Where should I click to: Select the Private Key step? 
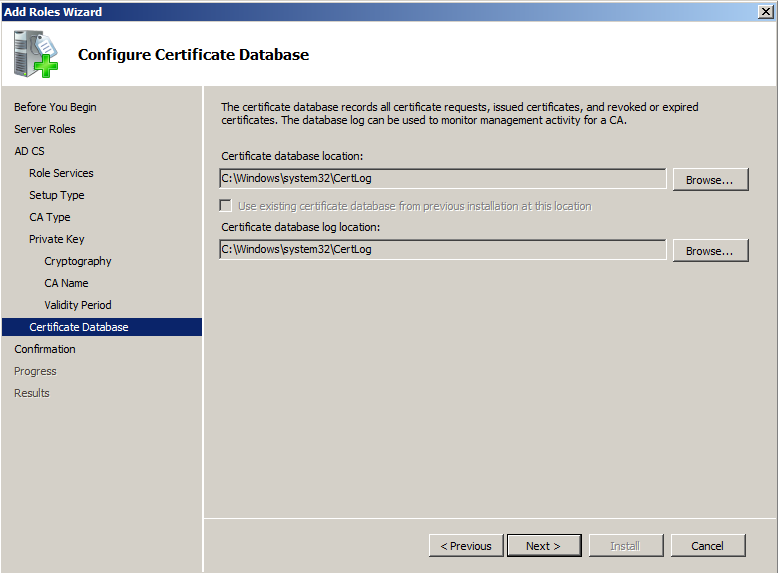pyautogui.click(x=56, y=239)
